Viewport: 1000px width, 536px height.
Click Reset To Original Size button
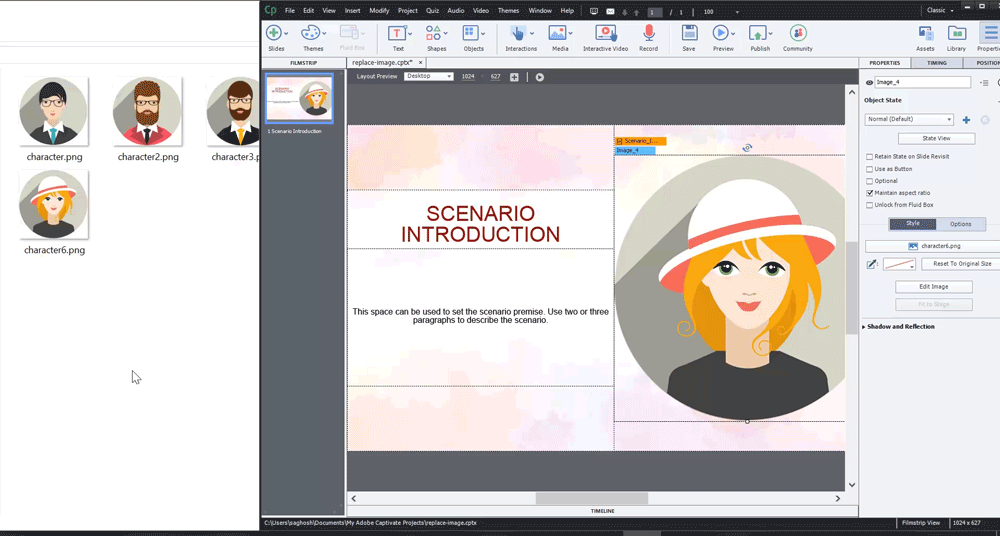[x=962, y=264]
